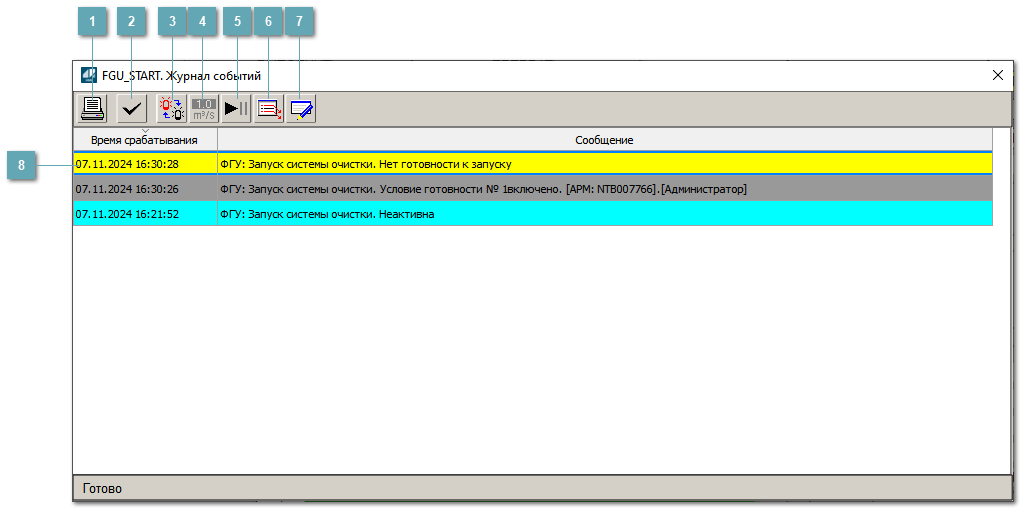This screenshot has height=511, width=1023.
Task: Click callout marker number 8
Action: click(22, 165)
